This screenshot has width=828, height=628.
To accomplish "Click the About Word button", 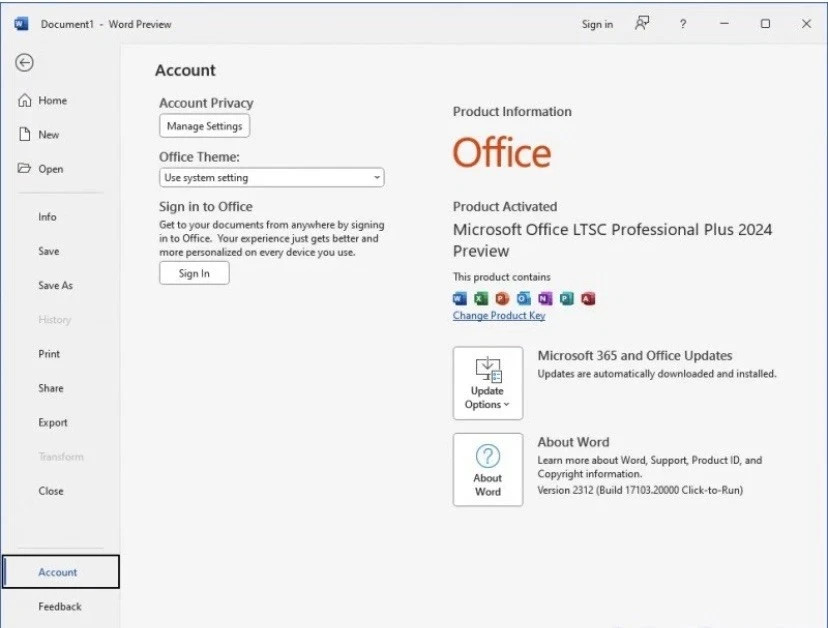I will coord(488,470).
